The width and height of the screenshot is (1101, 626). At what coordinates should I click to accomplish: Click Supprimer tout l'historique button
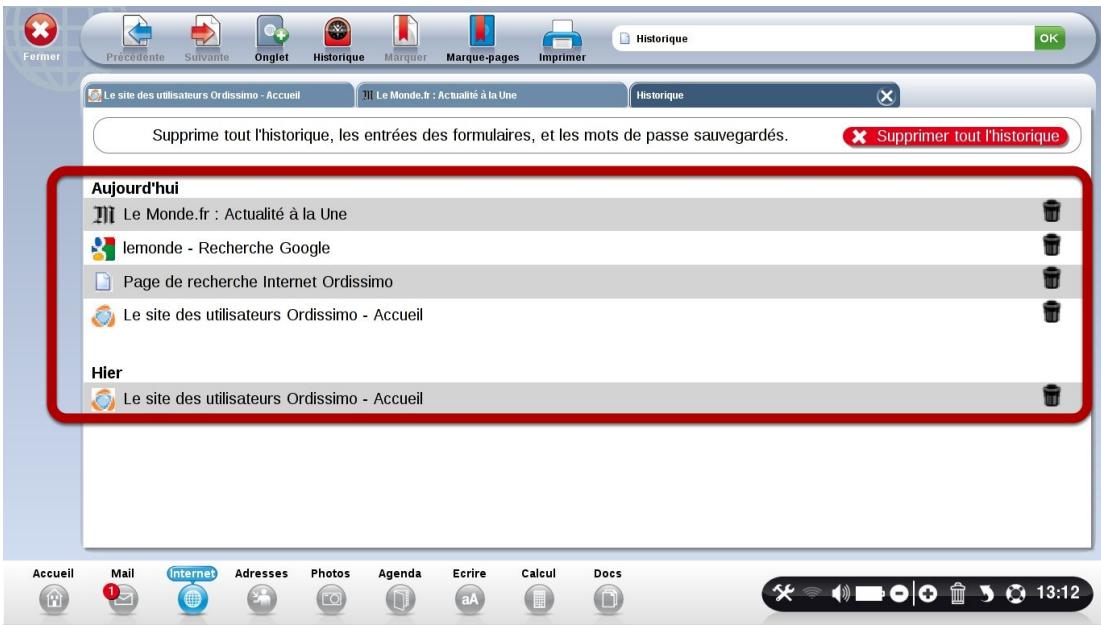click(x=956, y=136)
